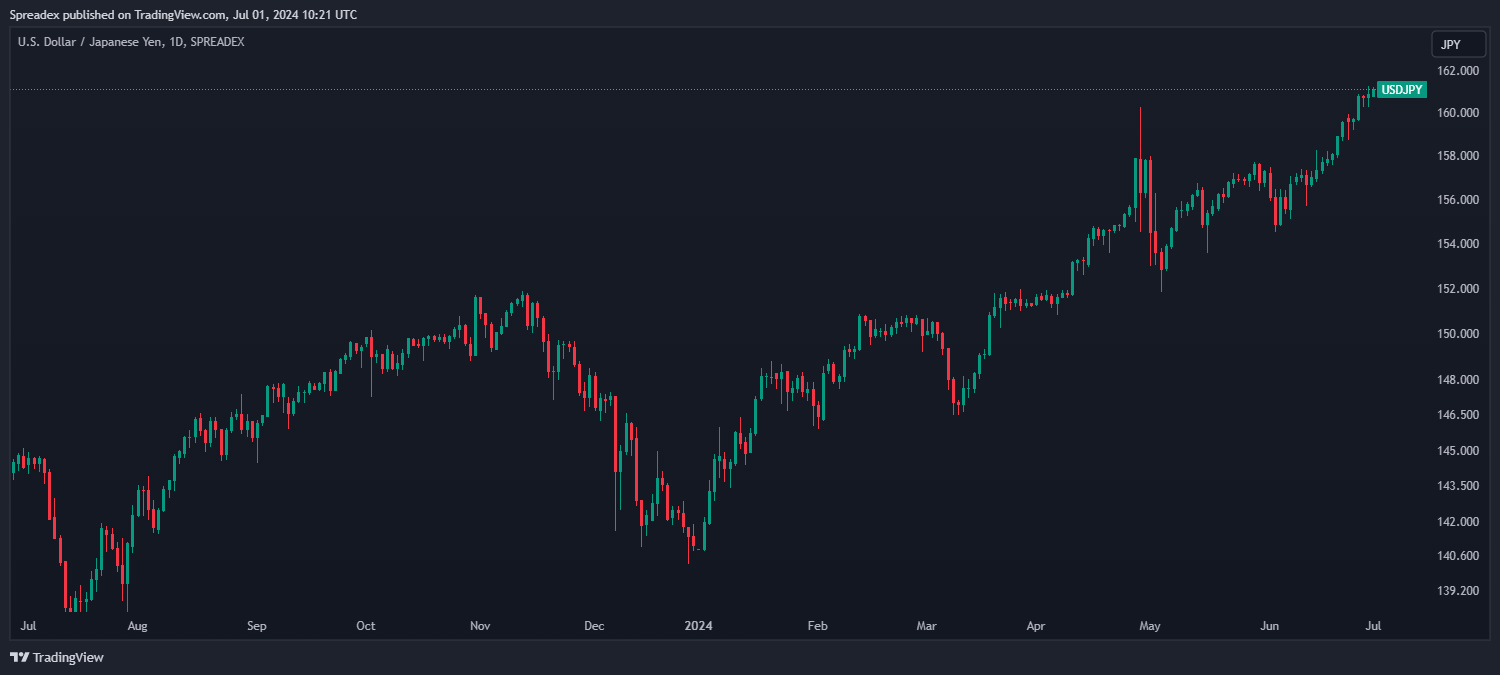
Task: Click the Aug label on time axis
Action: 138,627
